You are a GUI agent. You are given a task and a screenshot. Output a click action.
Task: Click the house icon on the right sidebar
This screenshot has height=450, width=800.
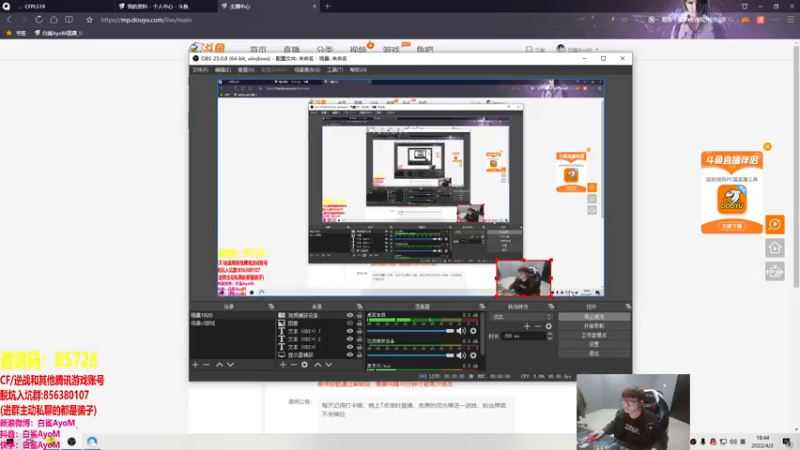[x=774, y=248]
